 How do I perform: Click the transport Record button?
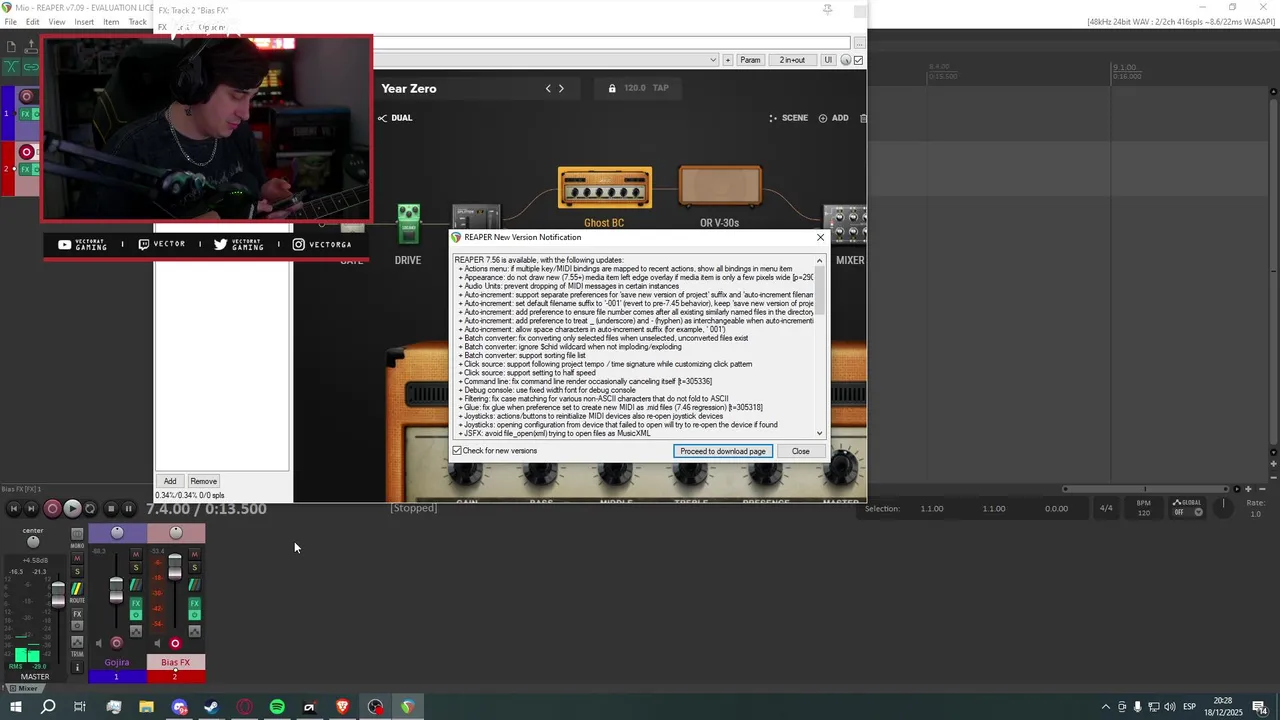pos(52,508)
